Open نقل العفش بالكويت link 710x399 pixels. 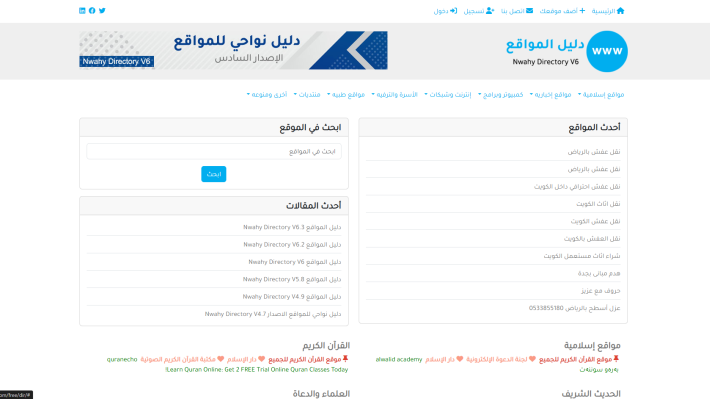coord(592,238)
